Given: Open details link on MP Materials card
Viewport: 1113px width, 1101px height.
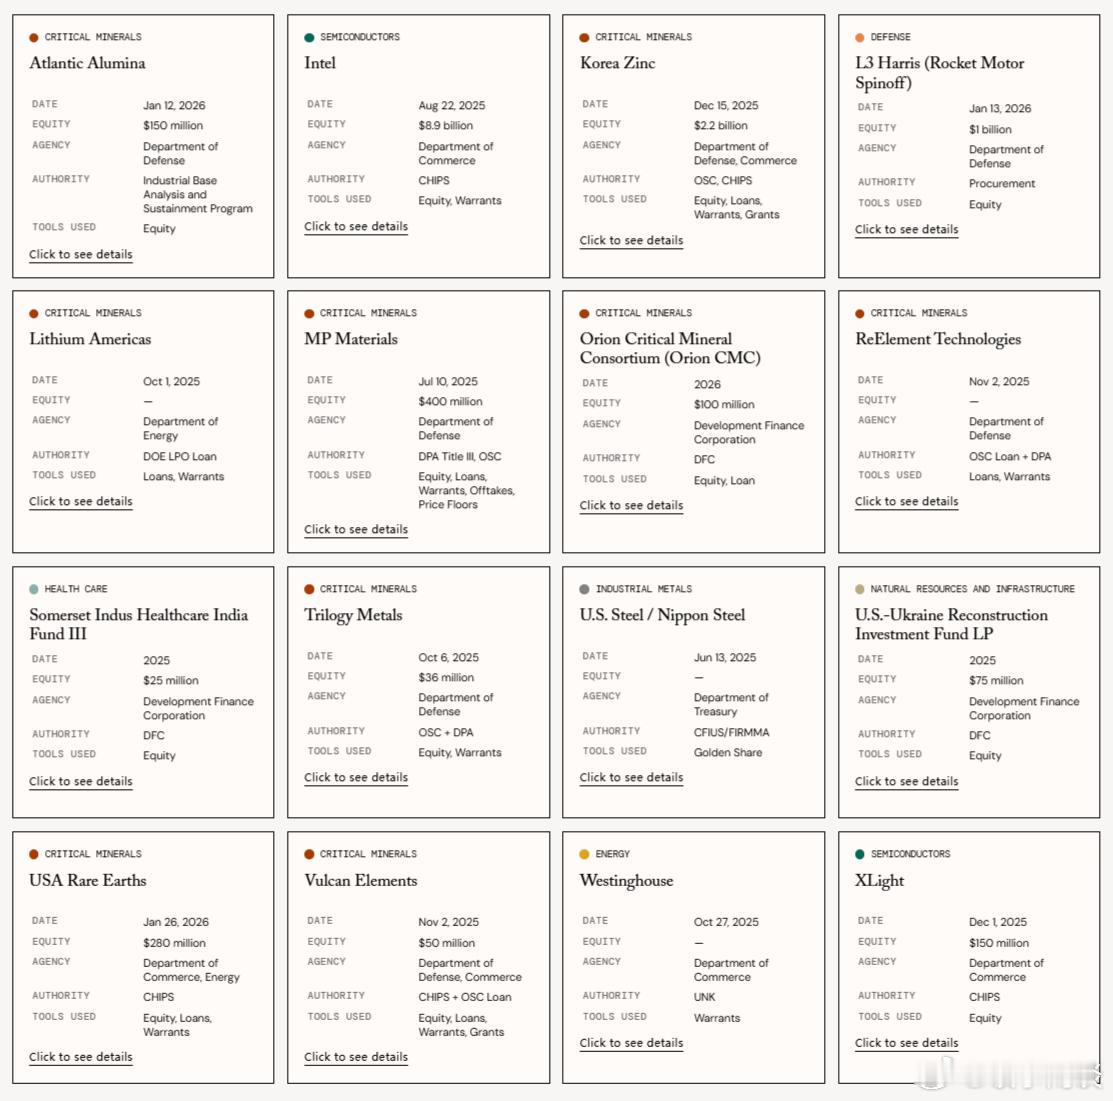Looking at the screenshot, I should point(356,530).
